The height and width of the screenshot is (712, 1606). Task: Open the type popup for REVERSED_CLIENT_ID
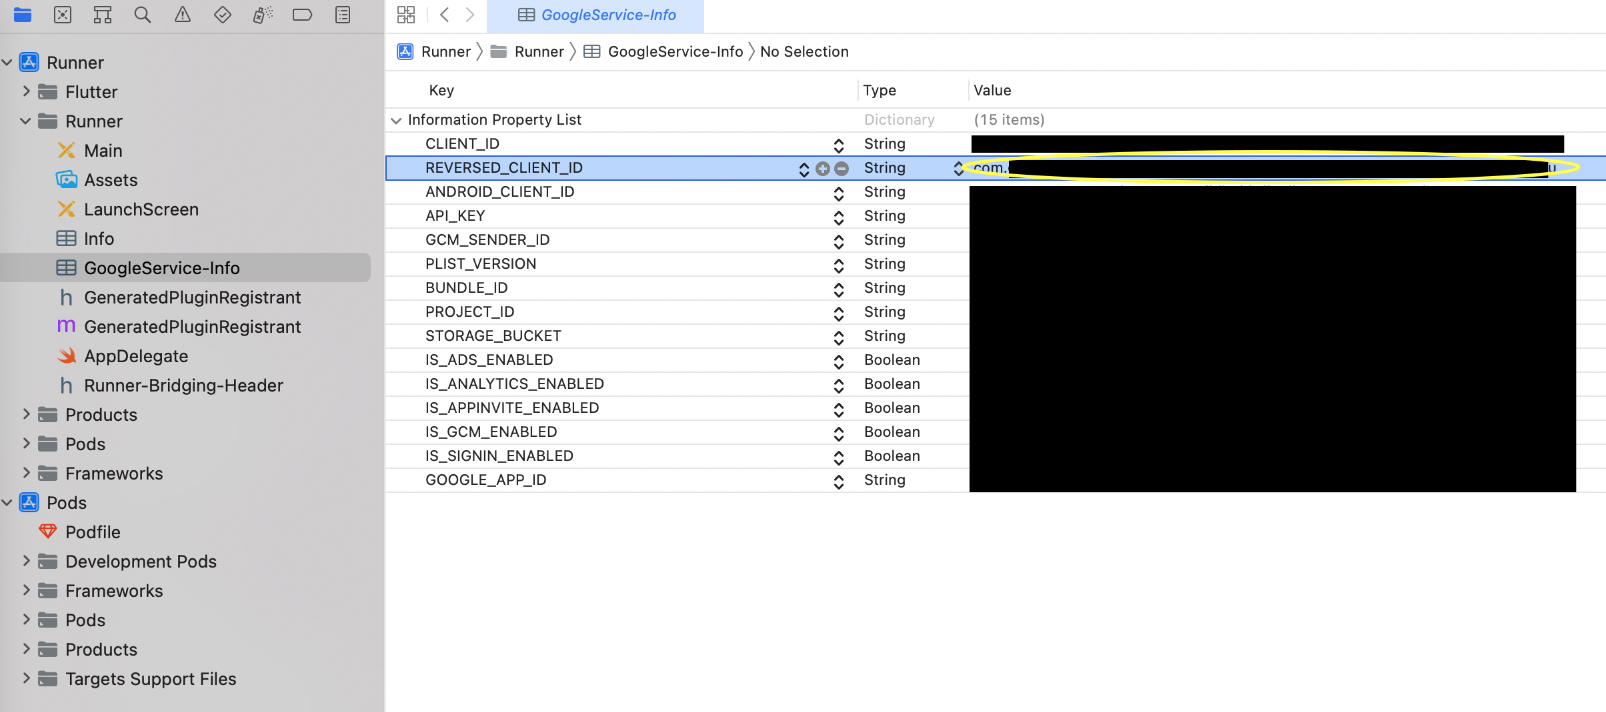(958, 169)
